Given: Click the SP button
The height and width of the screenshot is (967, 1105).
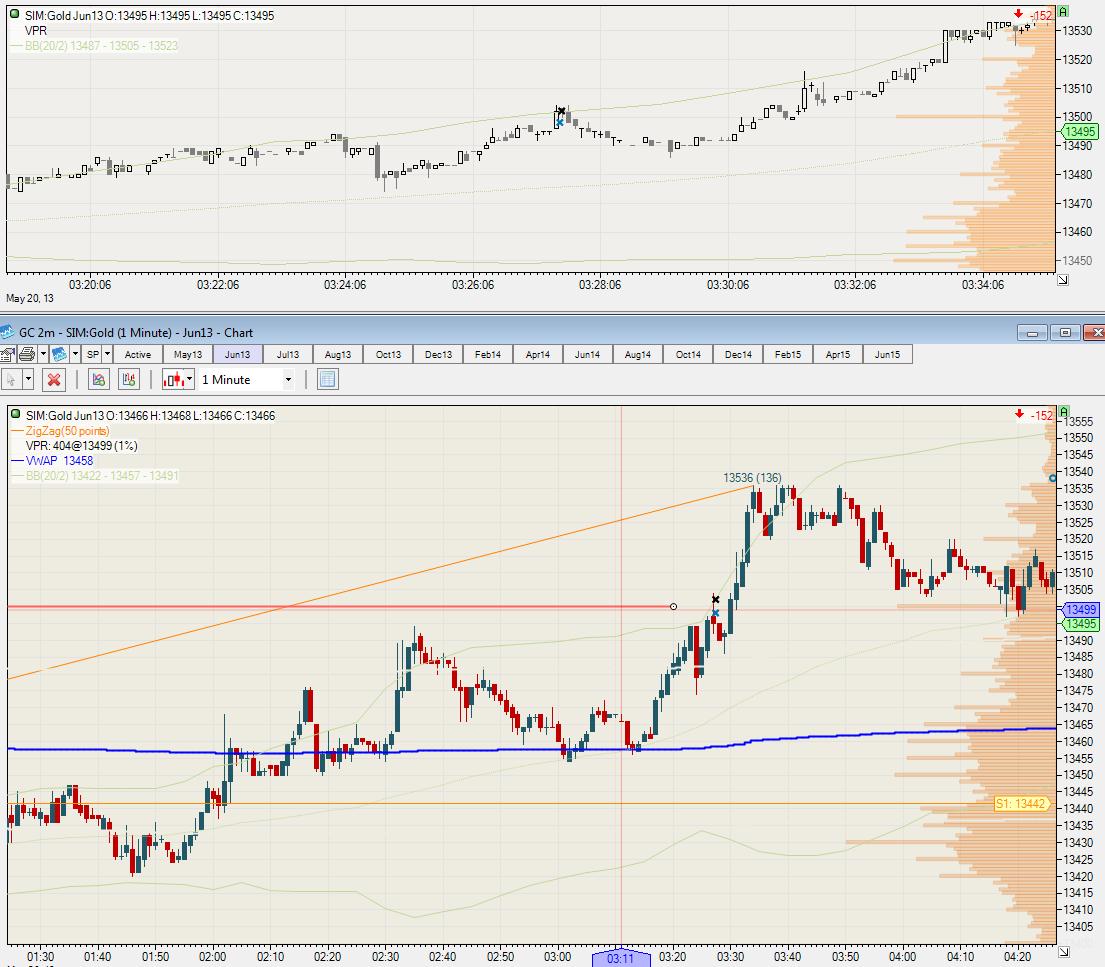Looking at the screenshot, I should tap(93, 354).
